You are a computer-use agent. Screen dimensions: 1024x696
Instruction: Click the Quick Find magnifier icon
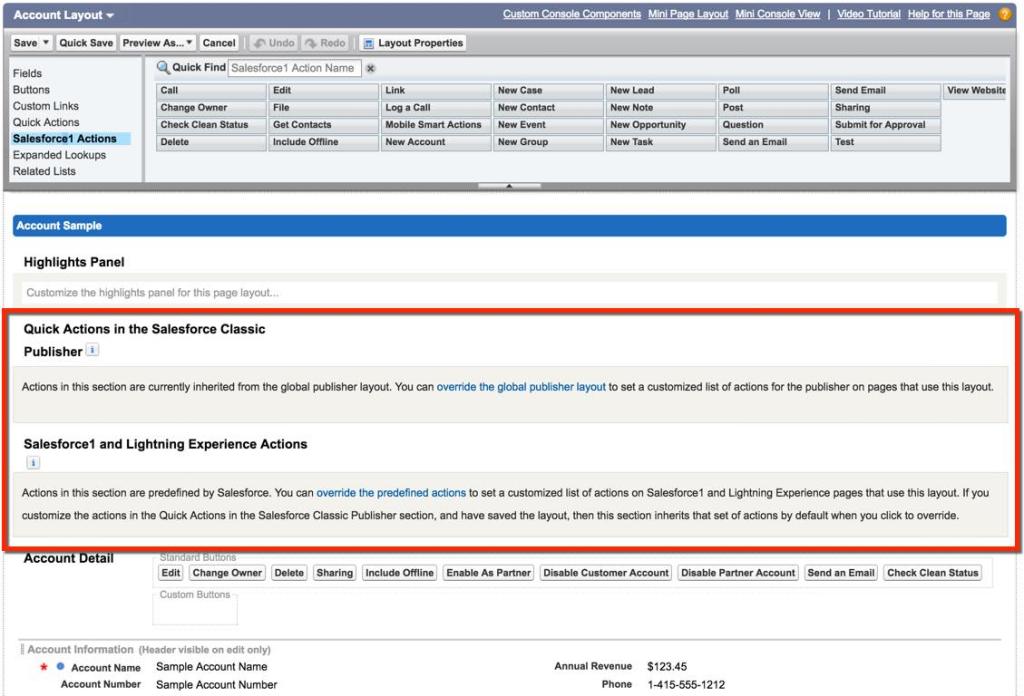point(164,66)
